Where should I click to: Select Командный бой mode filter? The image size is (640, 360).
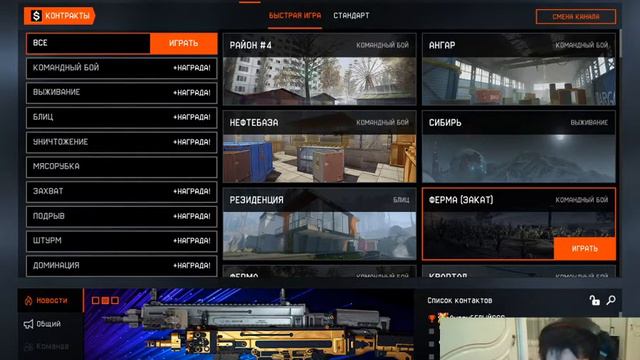point(121,68)
